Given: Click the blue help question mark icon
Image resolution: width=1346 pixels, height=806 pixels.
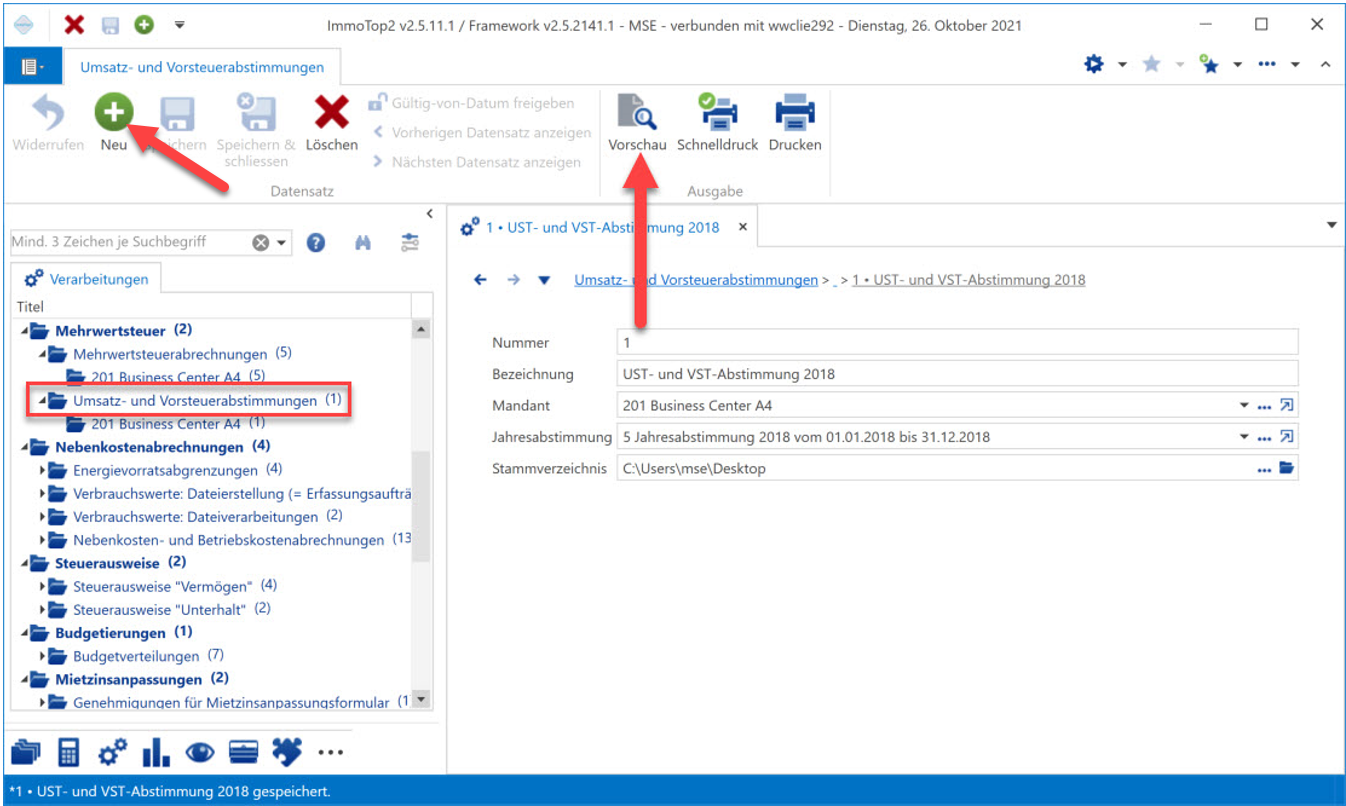Looking at the screenshot, I should 316,242.
